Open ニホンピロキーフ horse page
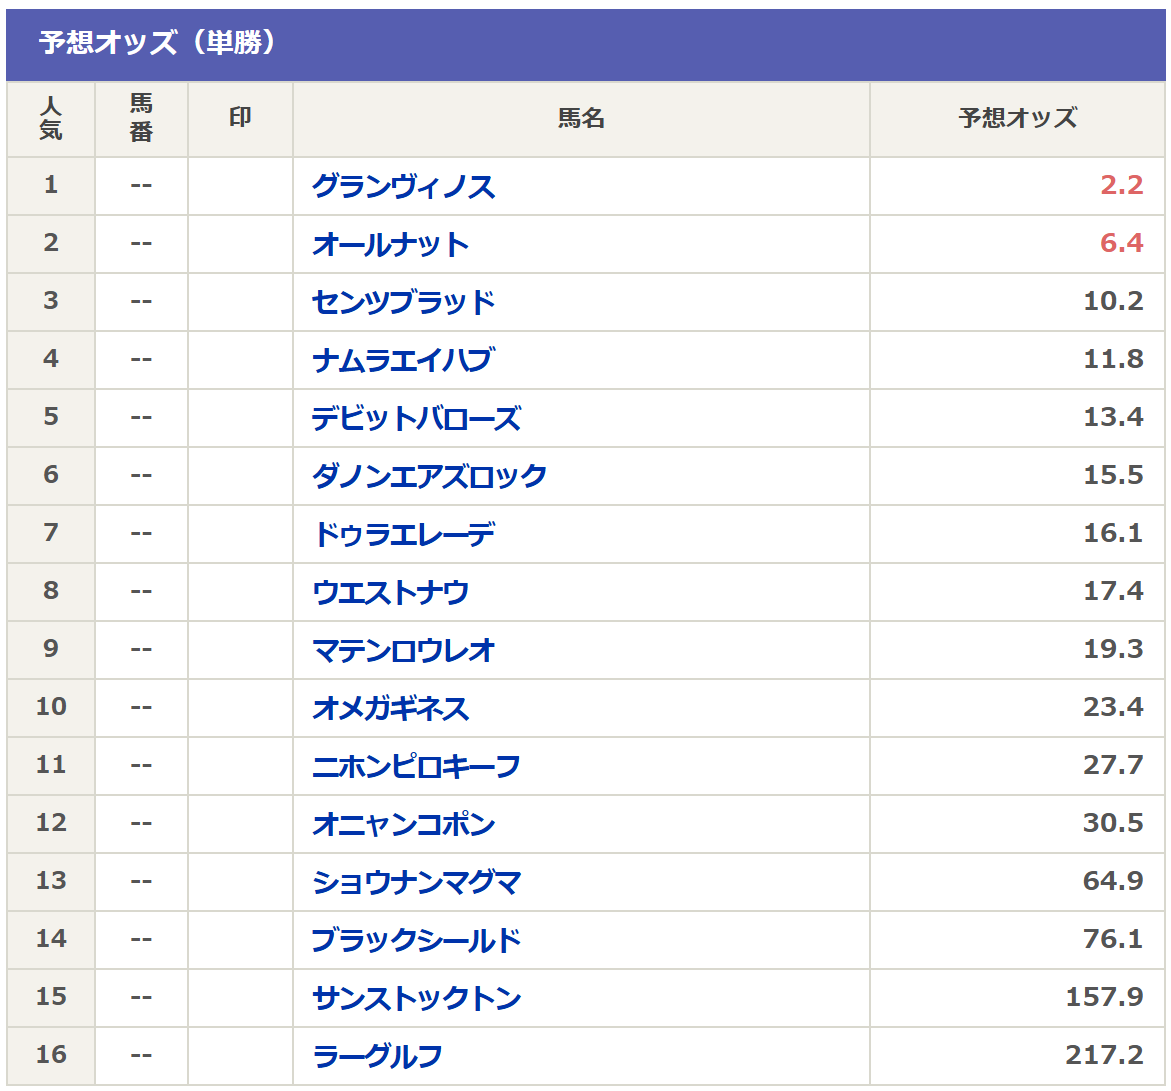The width and height of the screenshot is (1171, 1091). point(416,767)
